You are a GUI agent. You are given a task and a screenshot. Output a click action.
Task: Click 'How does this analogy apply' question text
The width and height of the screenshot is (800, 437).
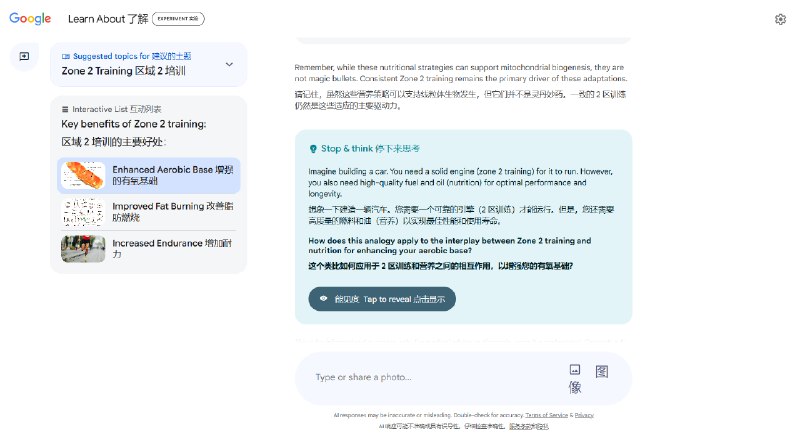[x=449, y=245]
